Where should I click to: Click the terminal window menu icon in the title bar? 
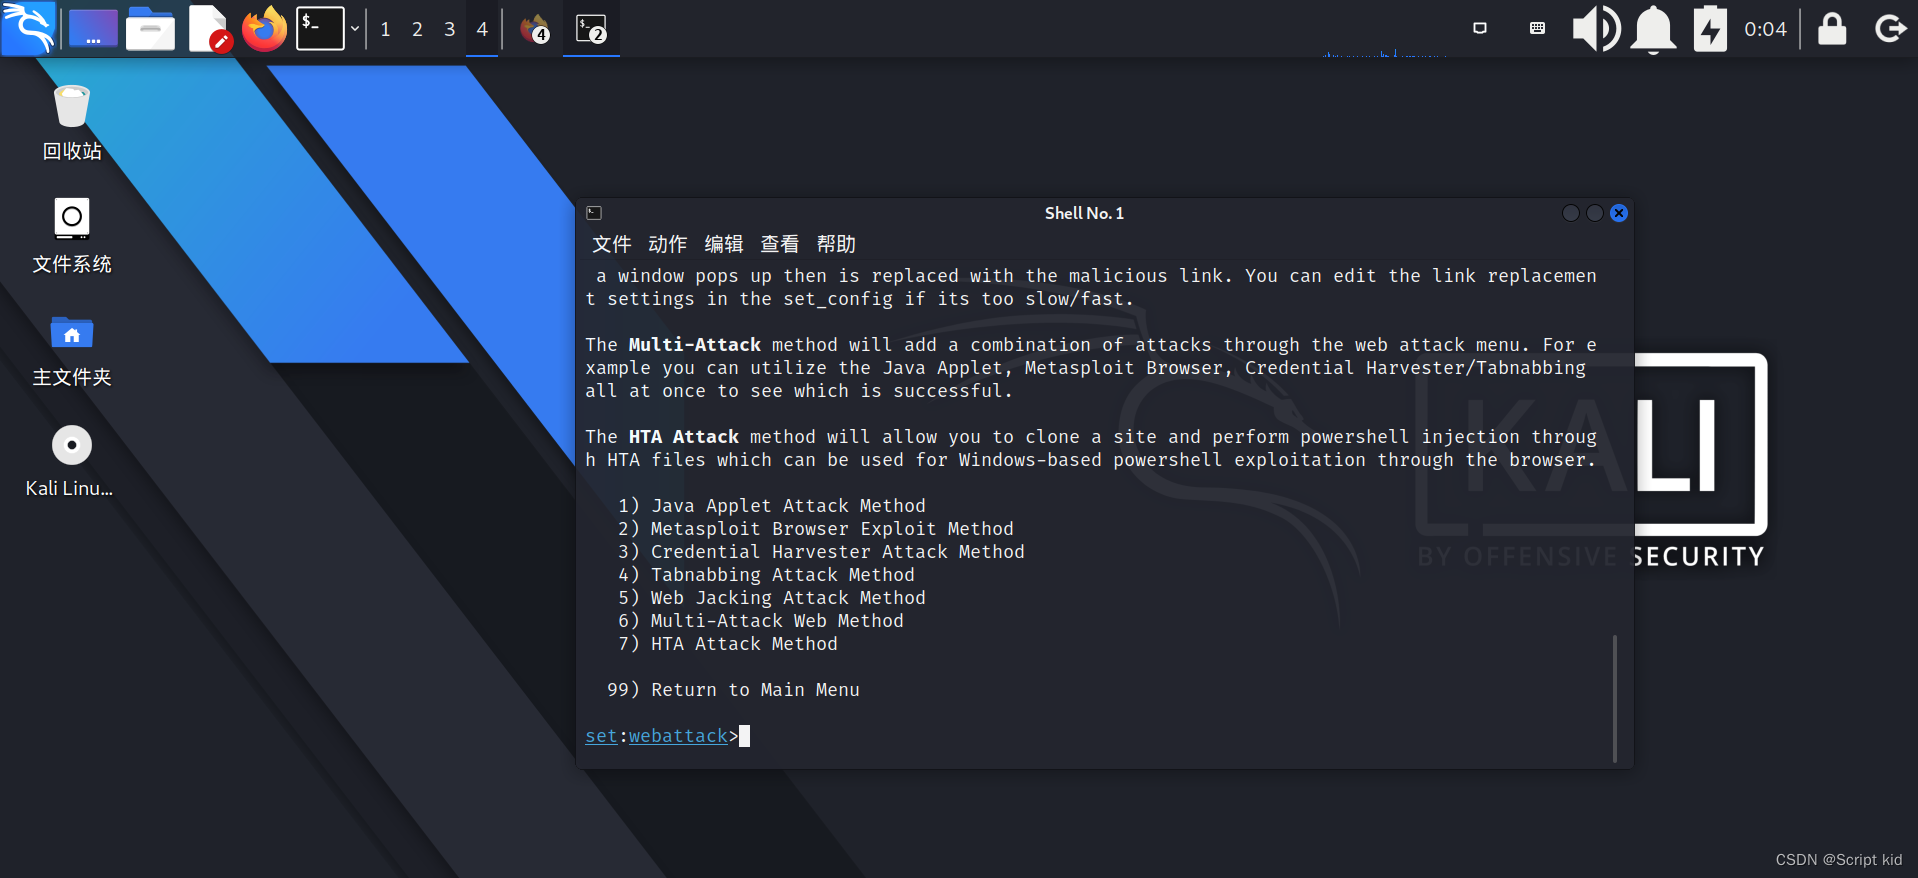[x=594, y=213]
